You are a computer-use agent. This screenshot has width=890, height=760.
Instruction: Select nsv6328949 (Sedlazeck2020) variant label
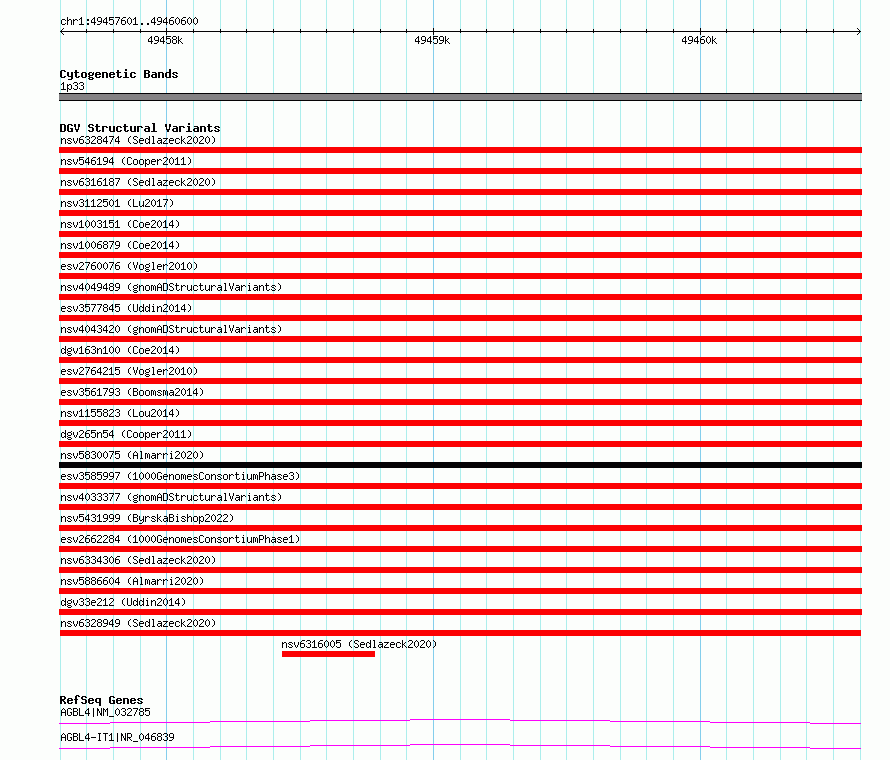tap(138, 623)
